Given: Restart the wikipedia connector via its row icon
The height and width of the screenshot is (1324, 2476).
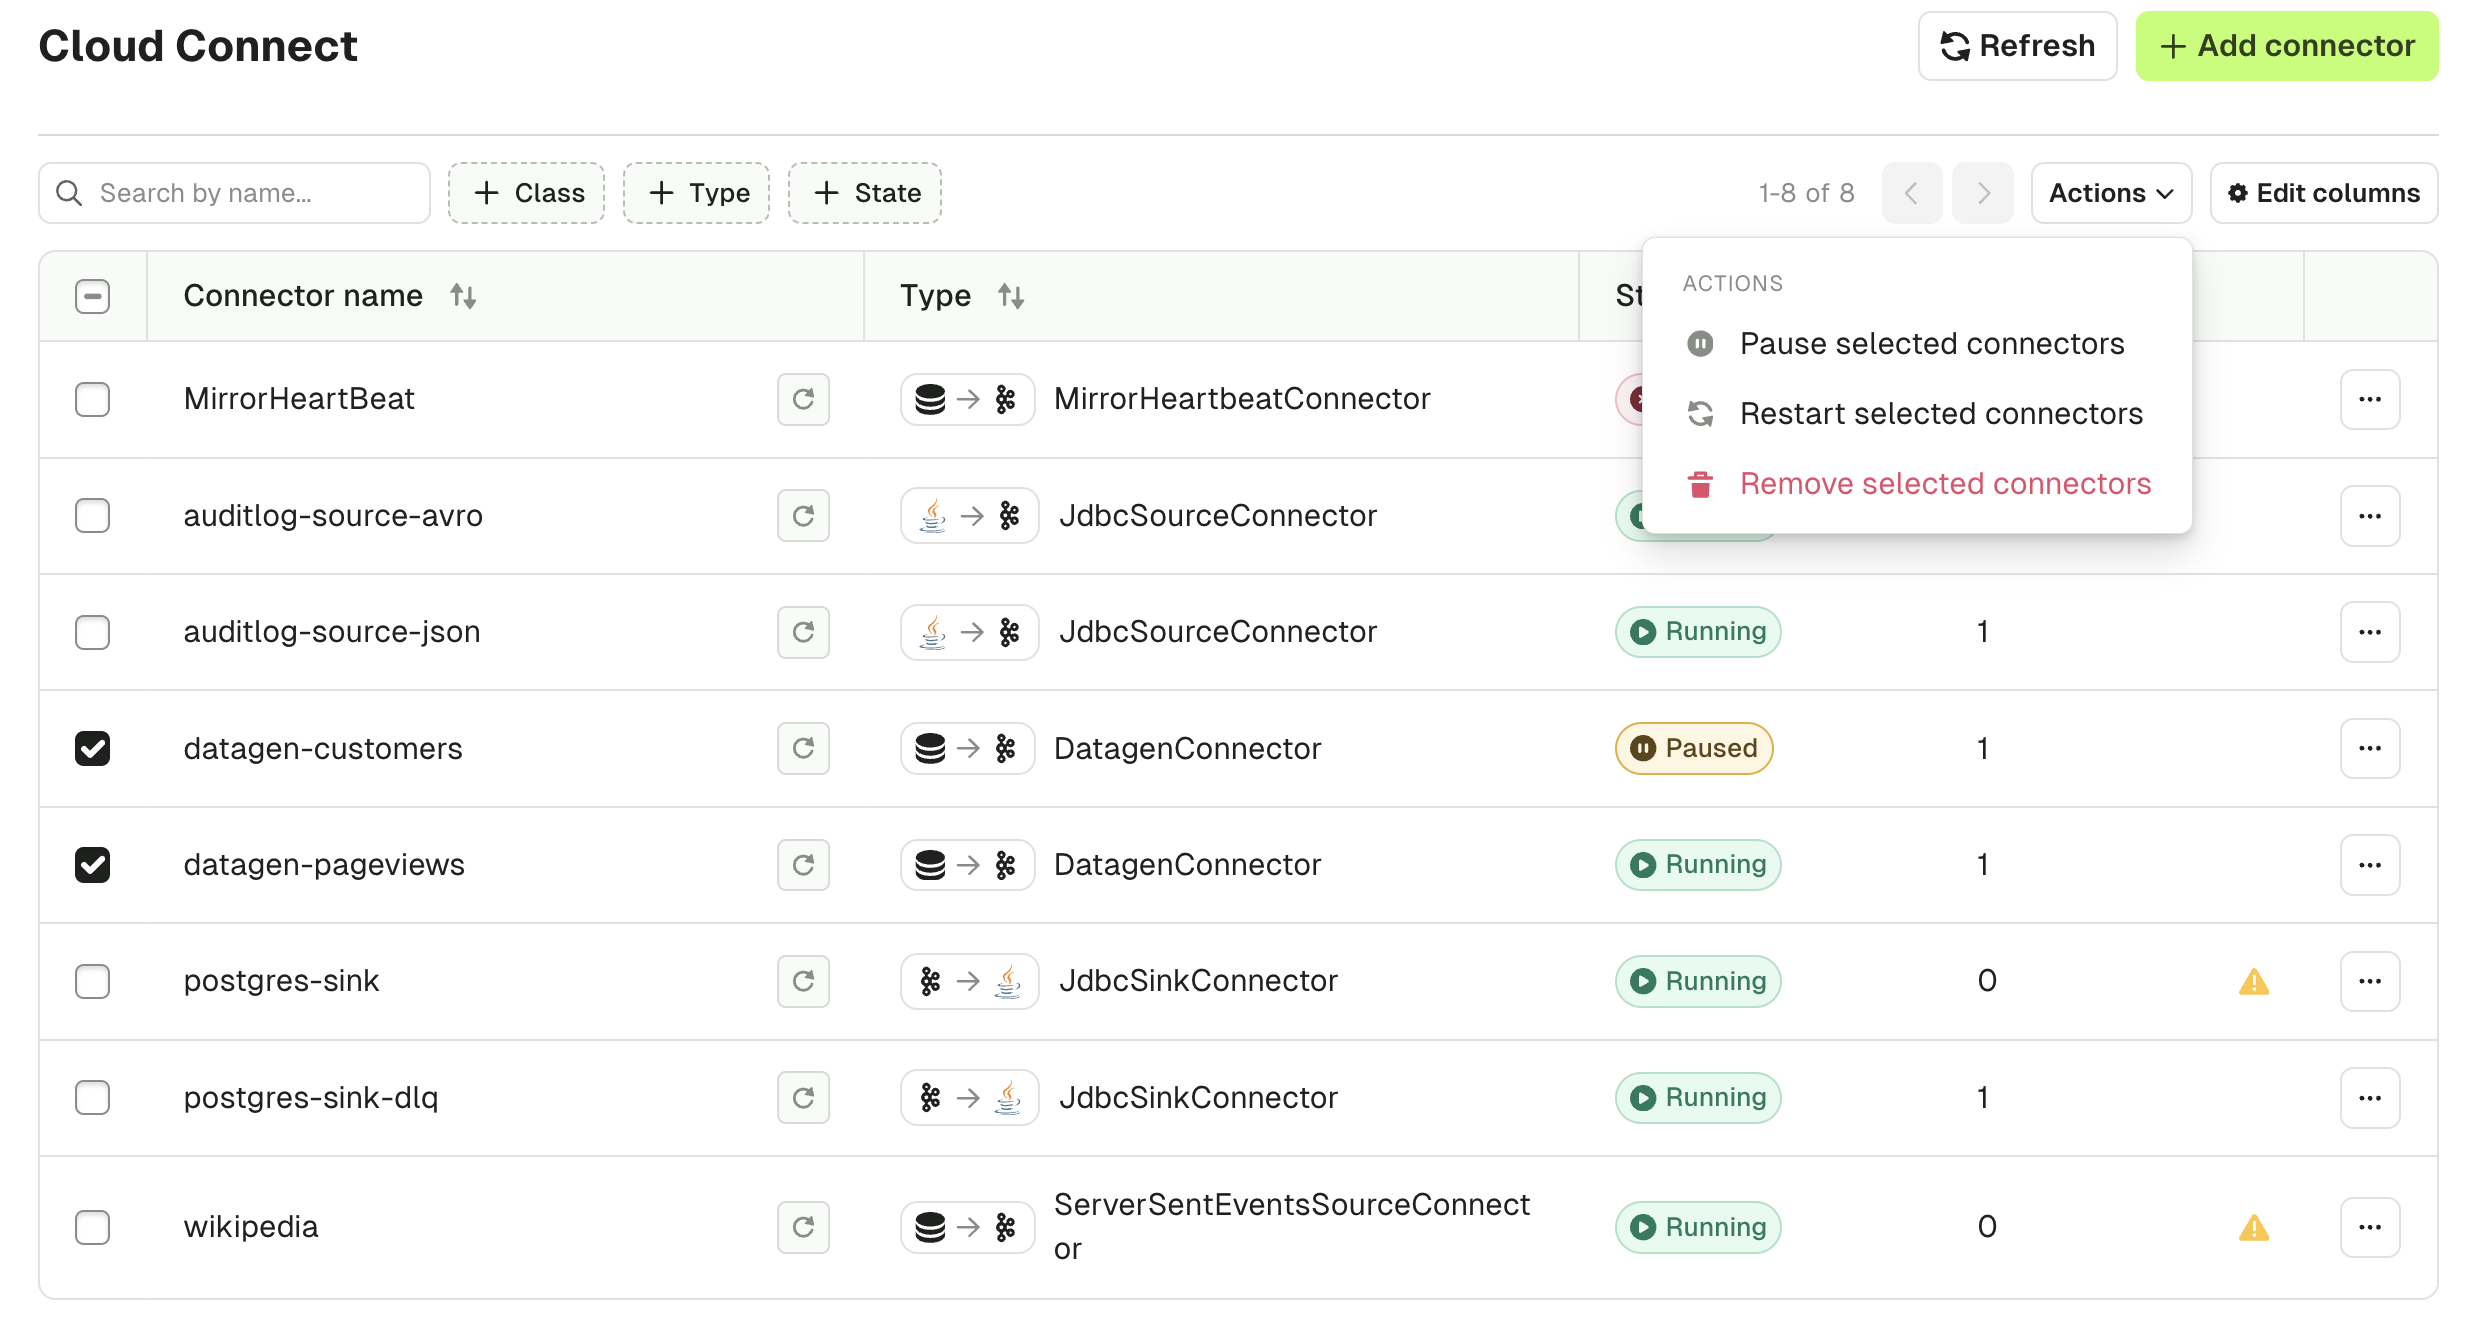Looking at the screenshot, I should [803, 1227].
